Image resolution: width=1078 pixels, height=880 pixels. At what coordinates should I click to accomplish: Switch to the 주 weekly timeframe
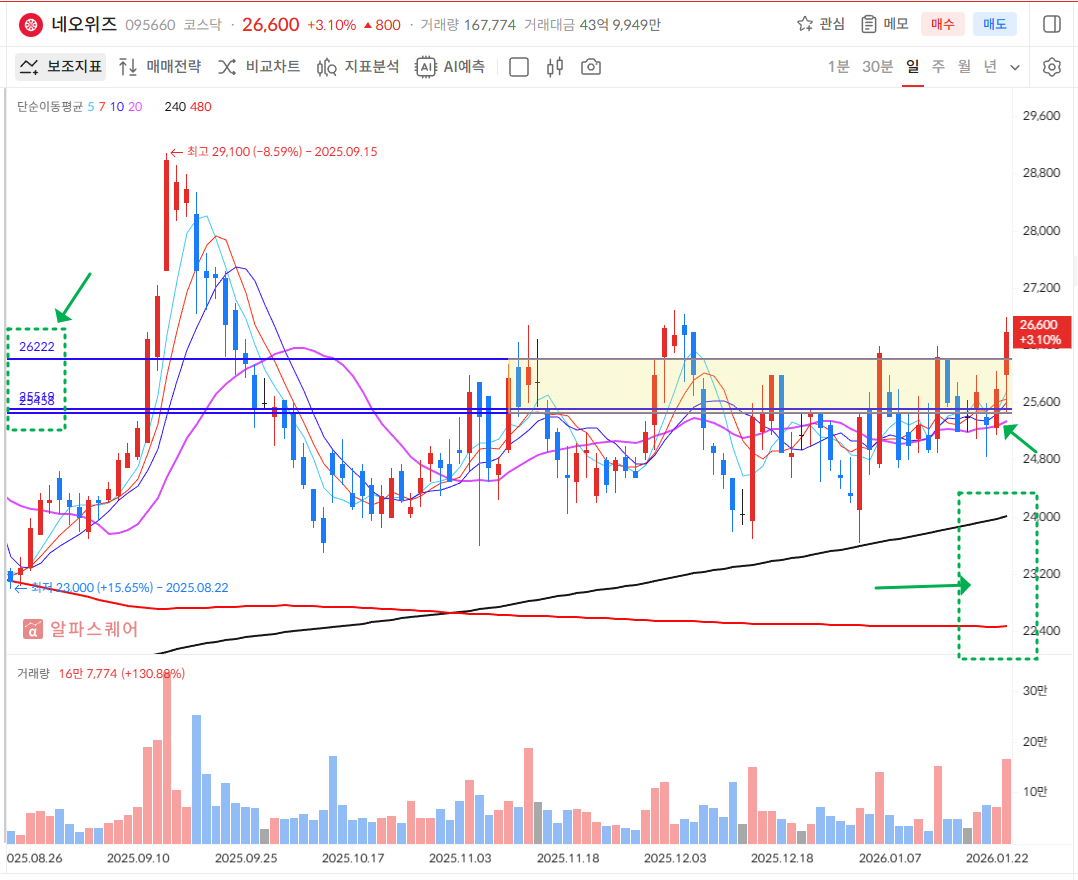point(938,67)
